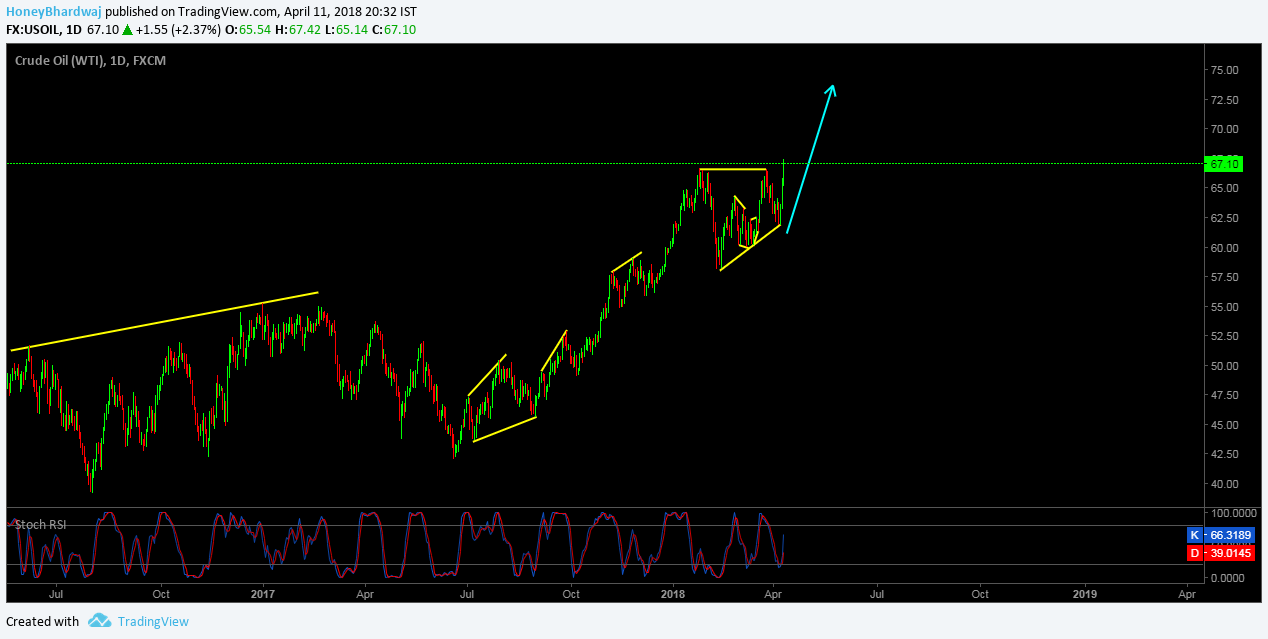This screenshot has width=1268, height=639.
Task: Click the 'Created with' footer text
Action: coord(42,621)
